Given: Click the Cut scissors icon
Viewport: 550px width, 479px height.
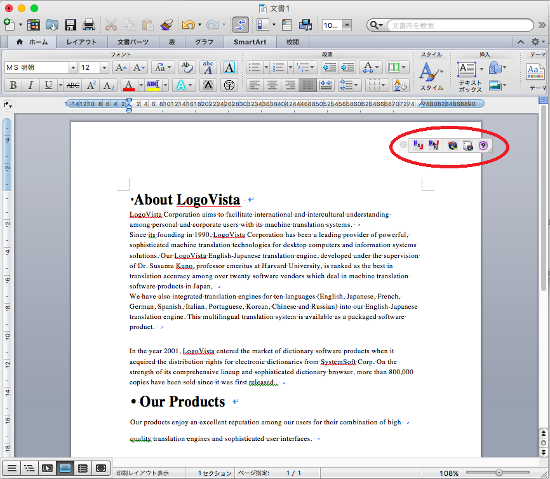Looking at the screenshot, I should tap(111, 25).
